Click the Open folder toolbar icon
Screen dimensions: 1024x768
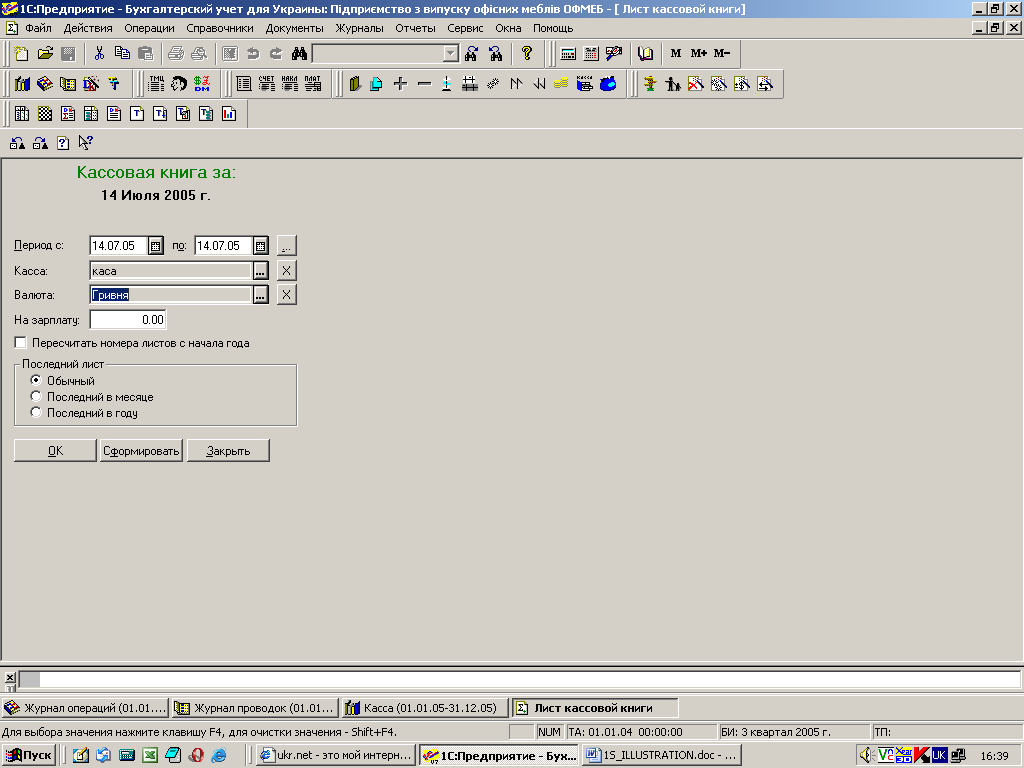[45, 54]
